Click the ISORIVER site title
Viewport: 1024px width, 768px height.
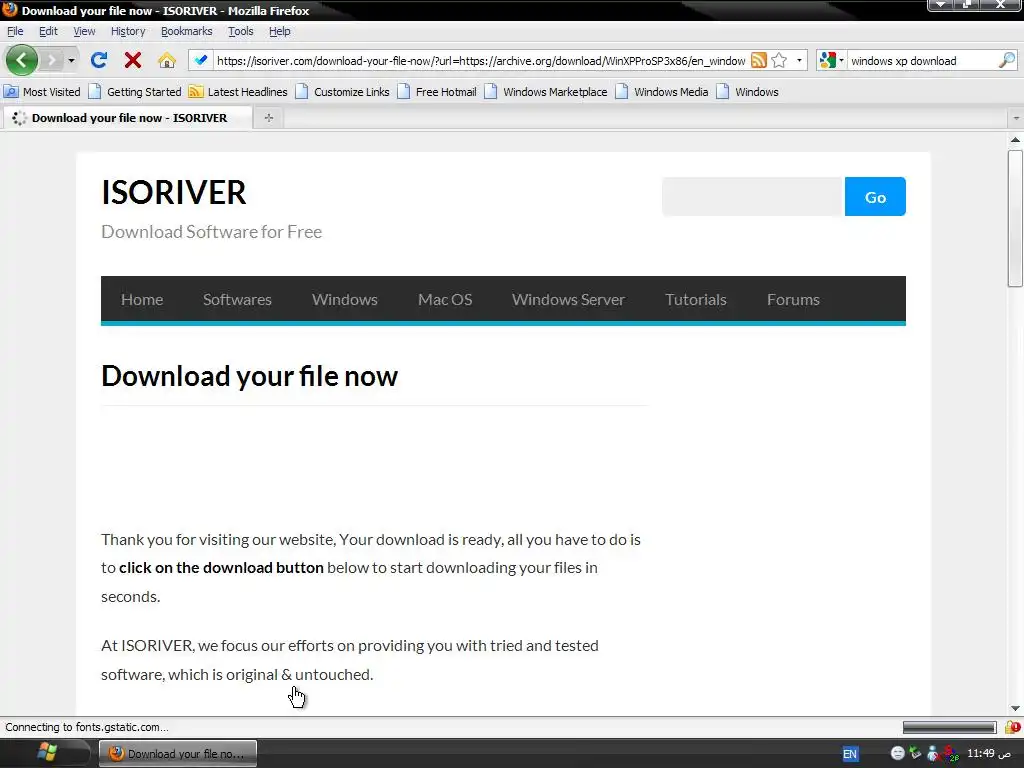174,192
